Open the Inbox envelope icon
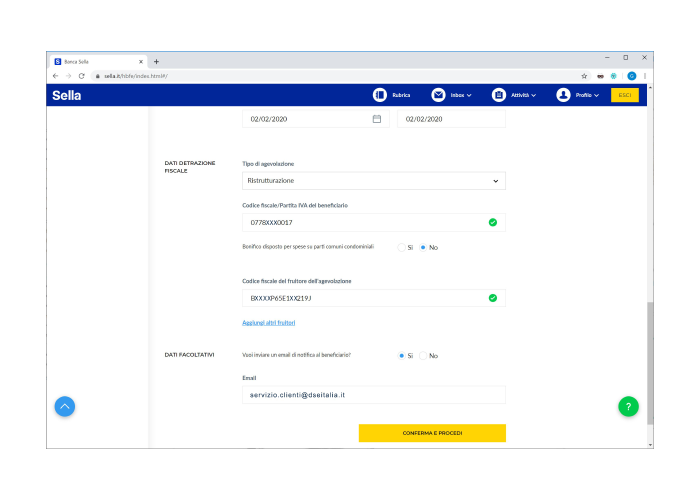The width and height of the screenshot is (700, 500). coord(438,95)
